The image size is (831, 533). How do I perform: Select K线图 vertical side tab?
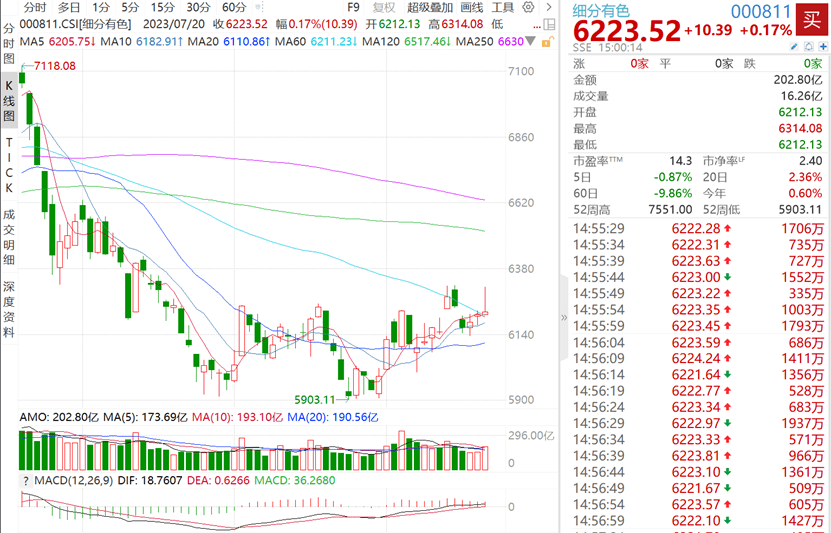[x=8, y=100]
